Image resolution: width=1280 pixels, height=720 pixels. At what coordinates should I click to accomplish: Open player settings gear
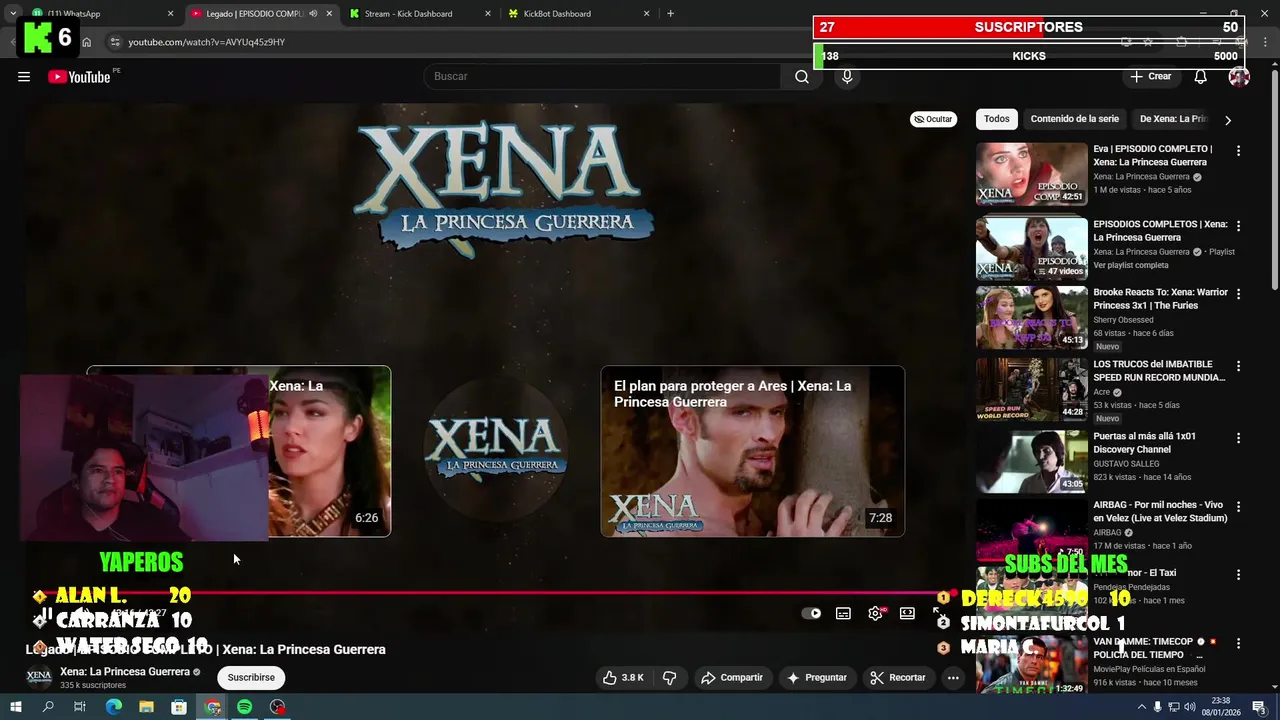pyautogui.click(x=875, y=613)
